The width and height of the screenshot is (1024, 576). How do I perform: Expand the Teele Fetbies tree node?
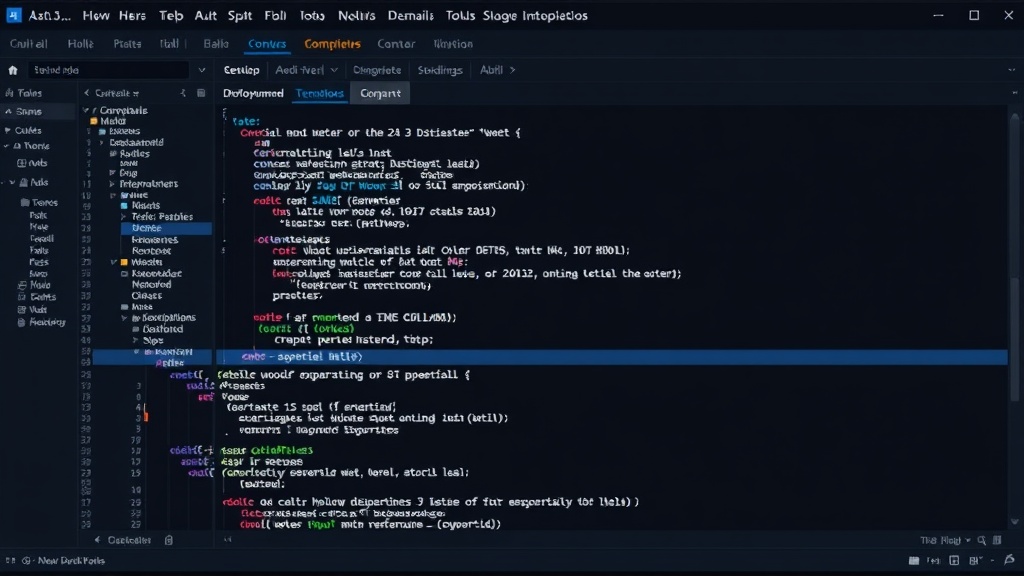[123, 217]
